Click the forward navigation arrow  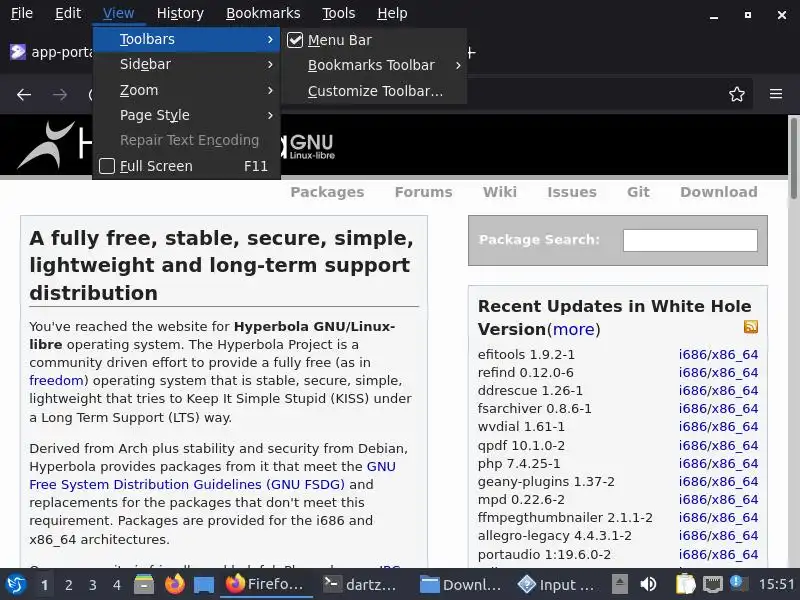tap(60, 94)
